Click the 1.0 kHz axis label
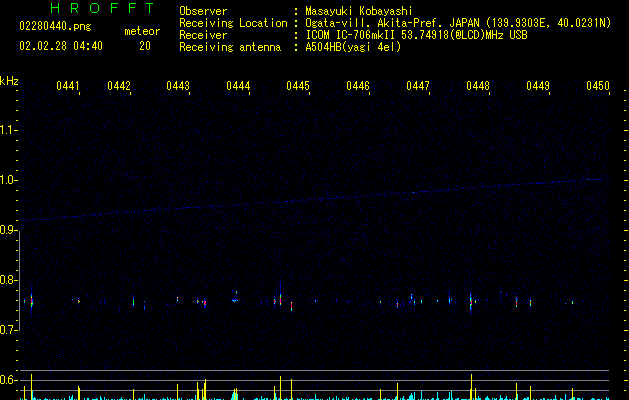 click(8, 180)
